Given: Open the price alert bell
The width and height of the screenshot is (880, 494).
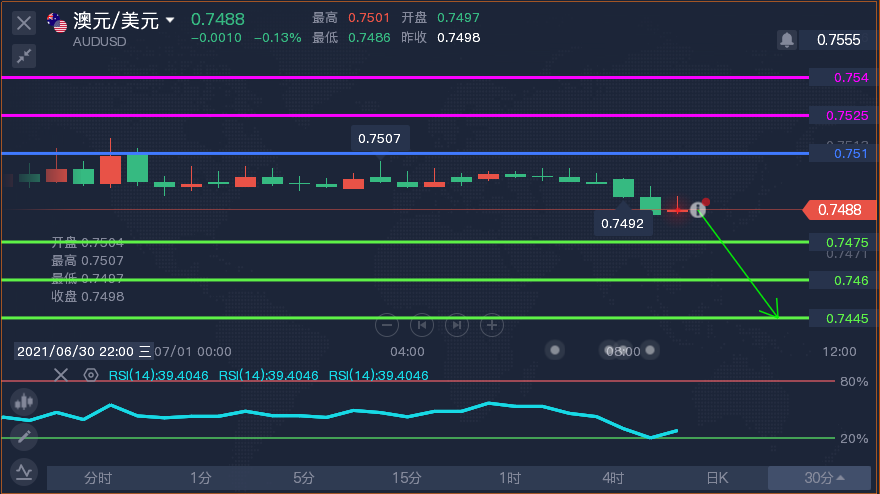Looking at the screenshot, I should (787, 40).
